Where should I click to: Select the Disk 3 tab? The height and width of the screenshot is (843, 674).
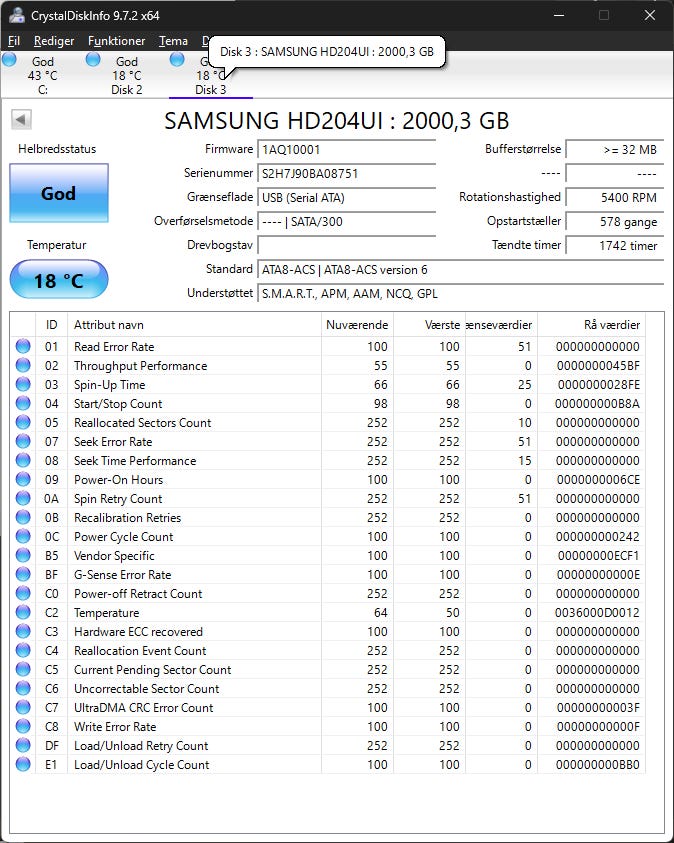(x=211, y=75)
